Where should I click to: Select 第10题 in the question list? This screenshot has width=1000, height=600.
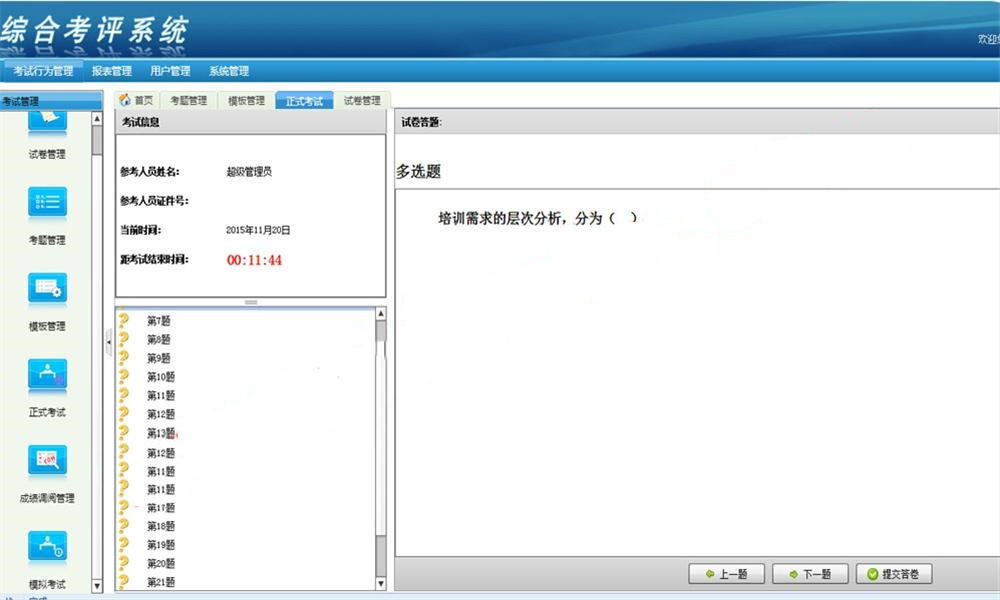click(x=161, y=377)
